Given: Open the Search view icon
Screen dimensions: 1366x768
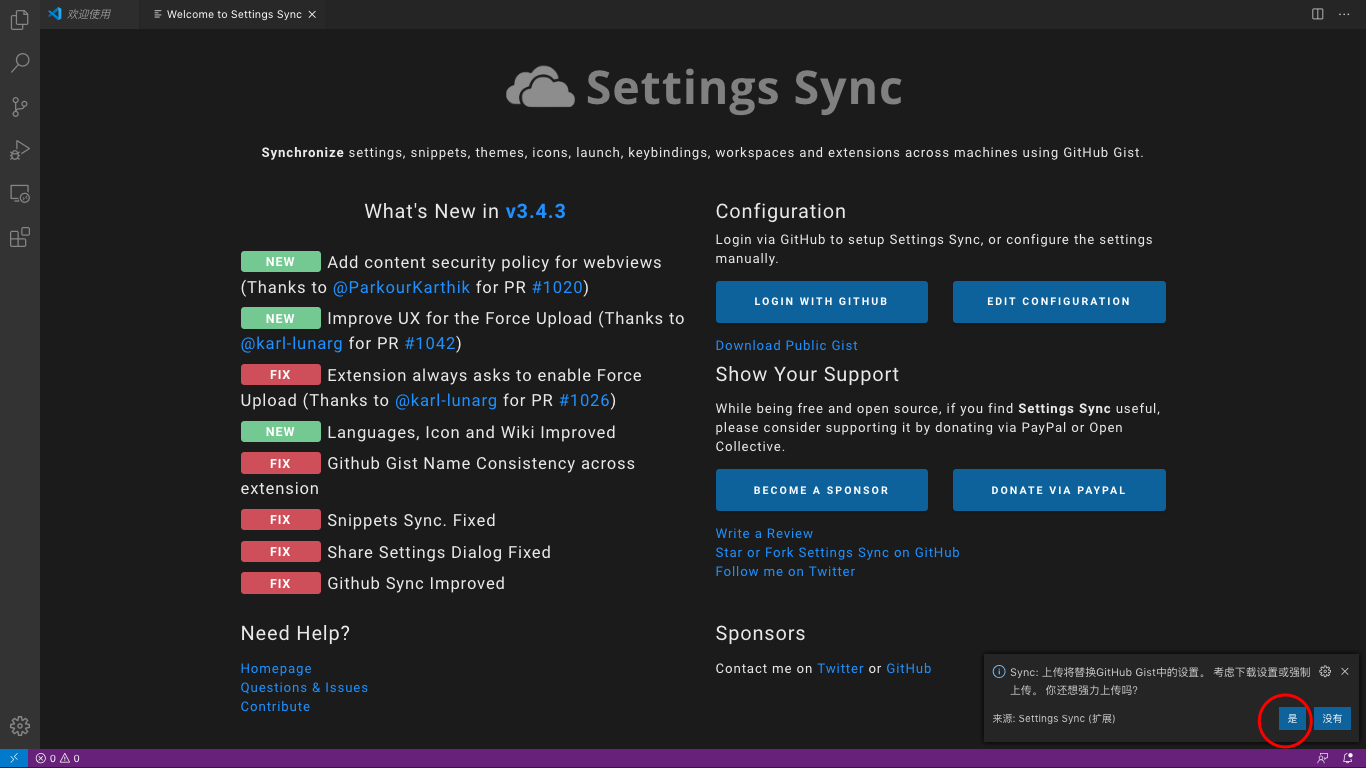Looking at the screenshot, I should pos(19,63).
